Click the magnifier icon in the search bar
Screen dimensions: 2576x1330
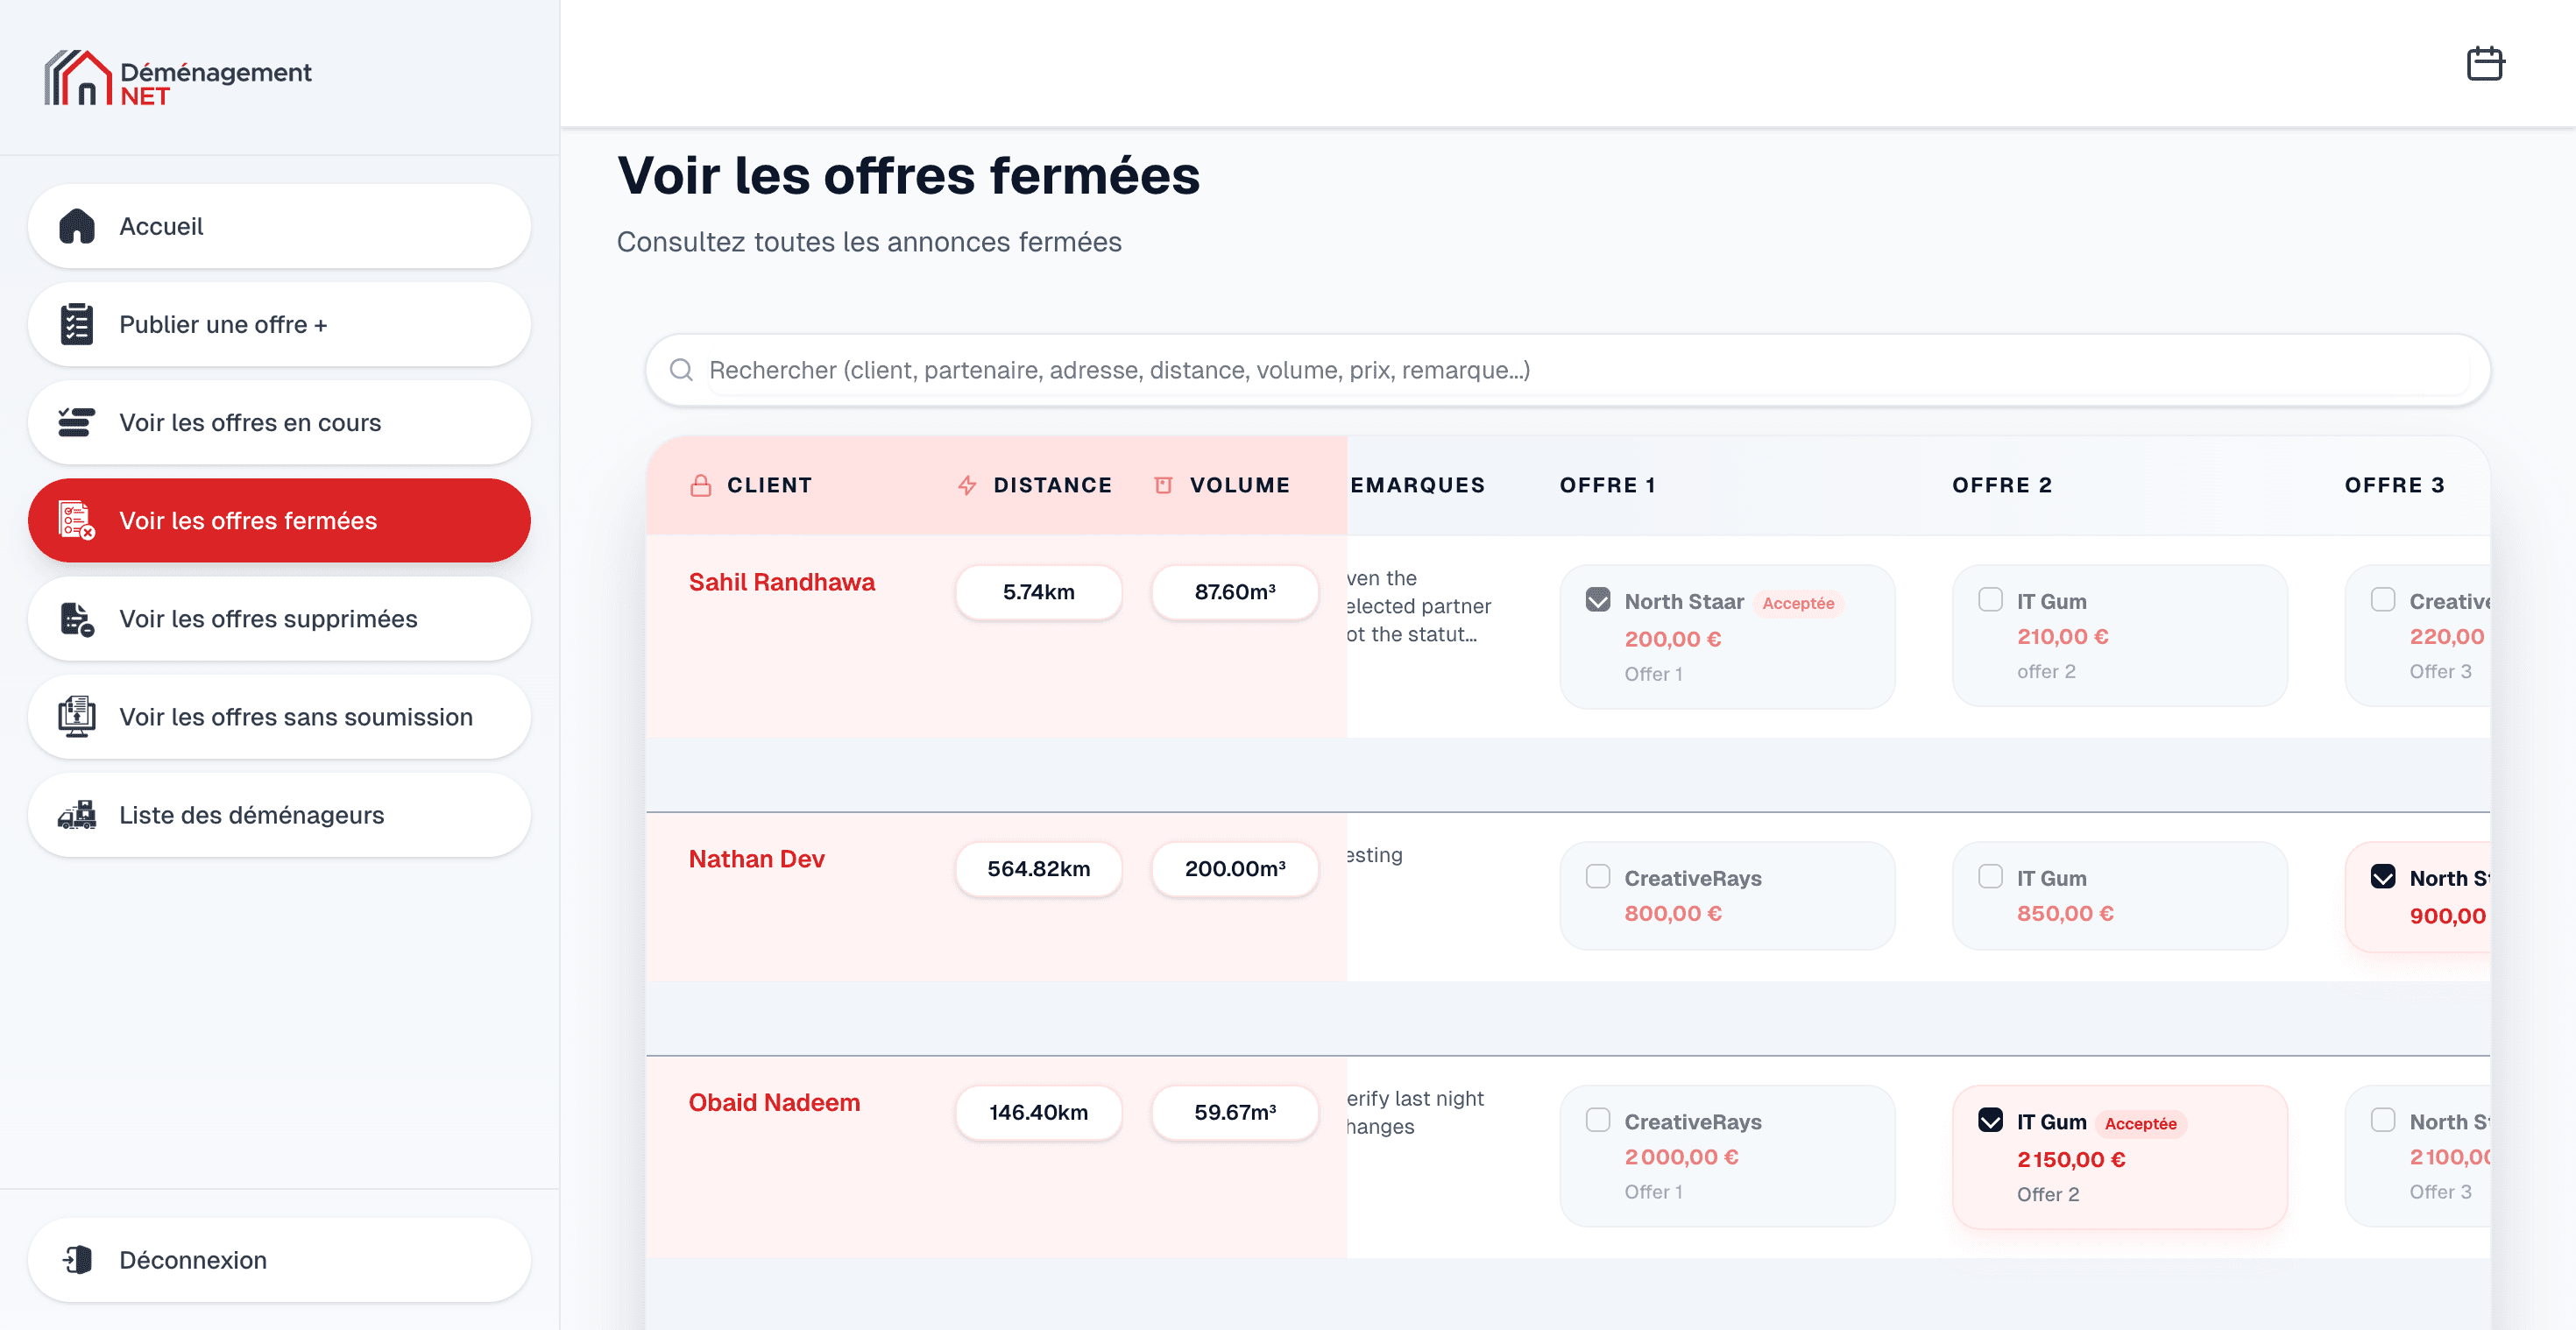click(x=682, y=369)
